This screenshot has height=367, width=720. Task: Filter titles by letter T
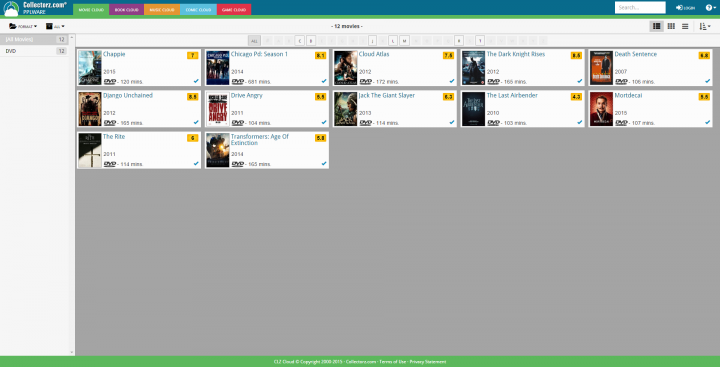coord(480,41)
